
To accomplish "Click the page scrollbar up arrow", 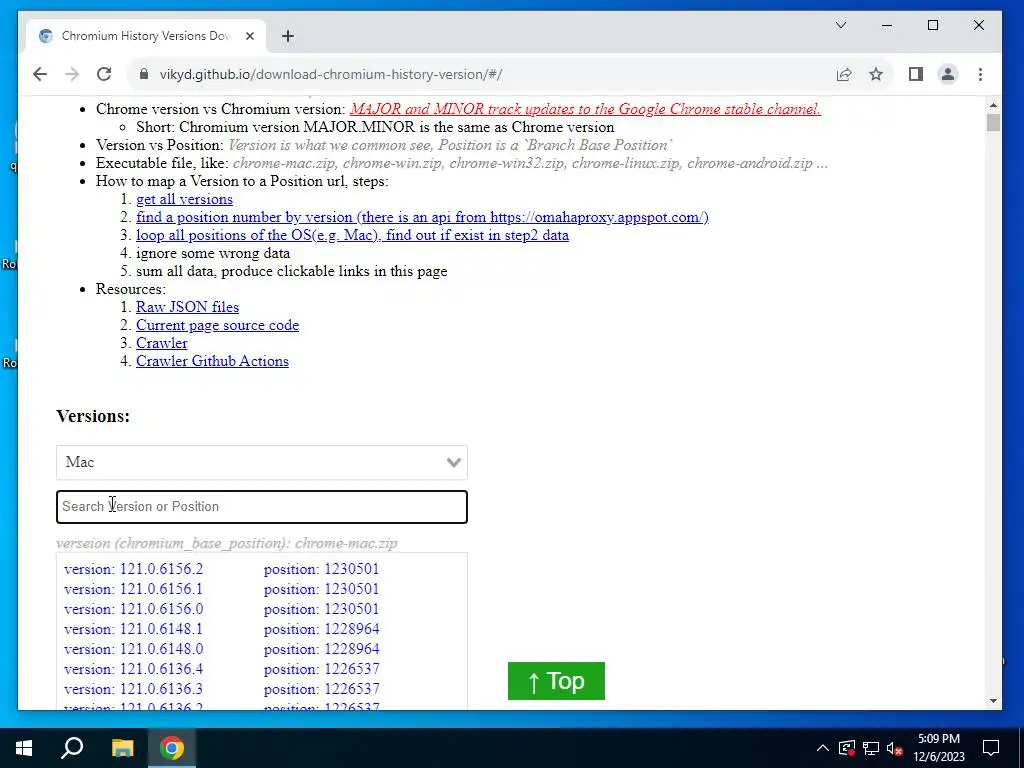I will (x=993, y=104).
